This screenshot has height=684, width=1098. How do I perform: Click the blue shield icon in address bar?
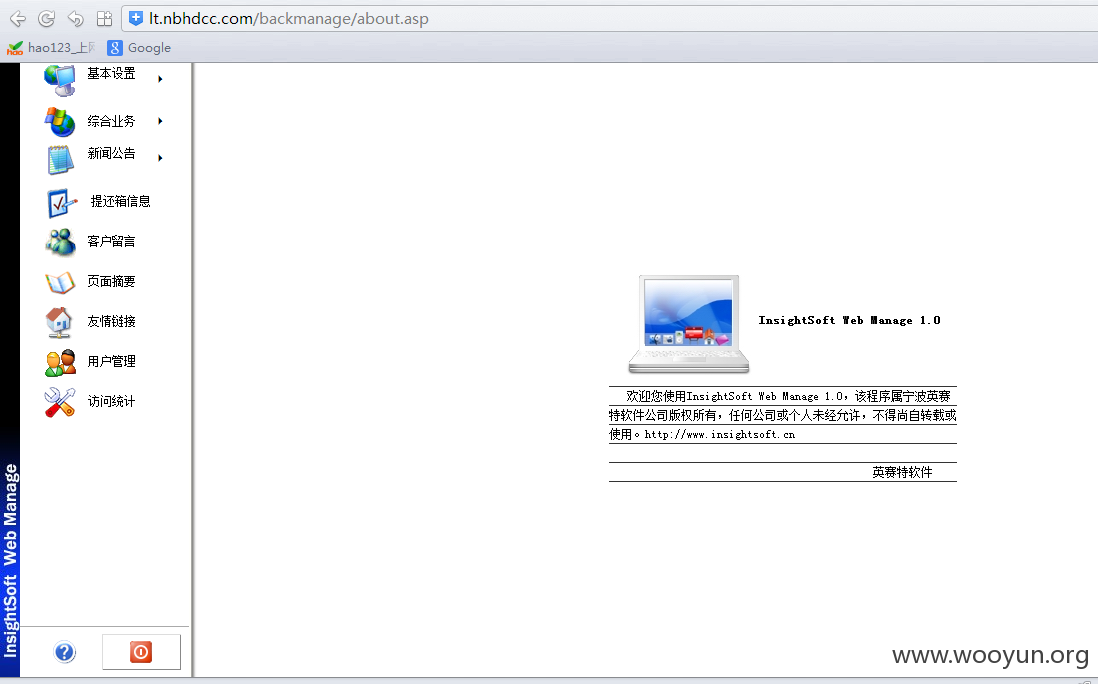point(136,19)
